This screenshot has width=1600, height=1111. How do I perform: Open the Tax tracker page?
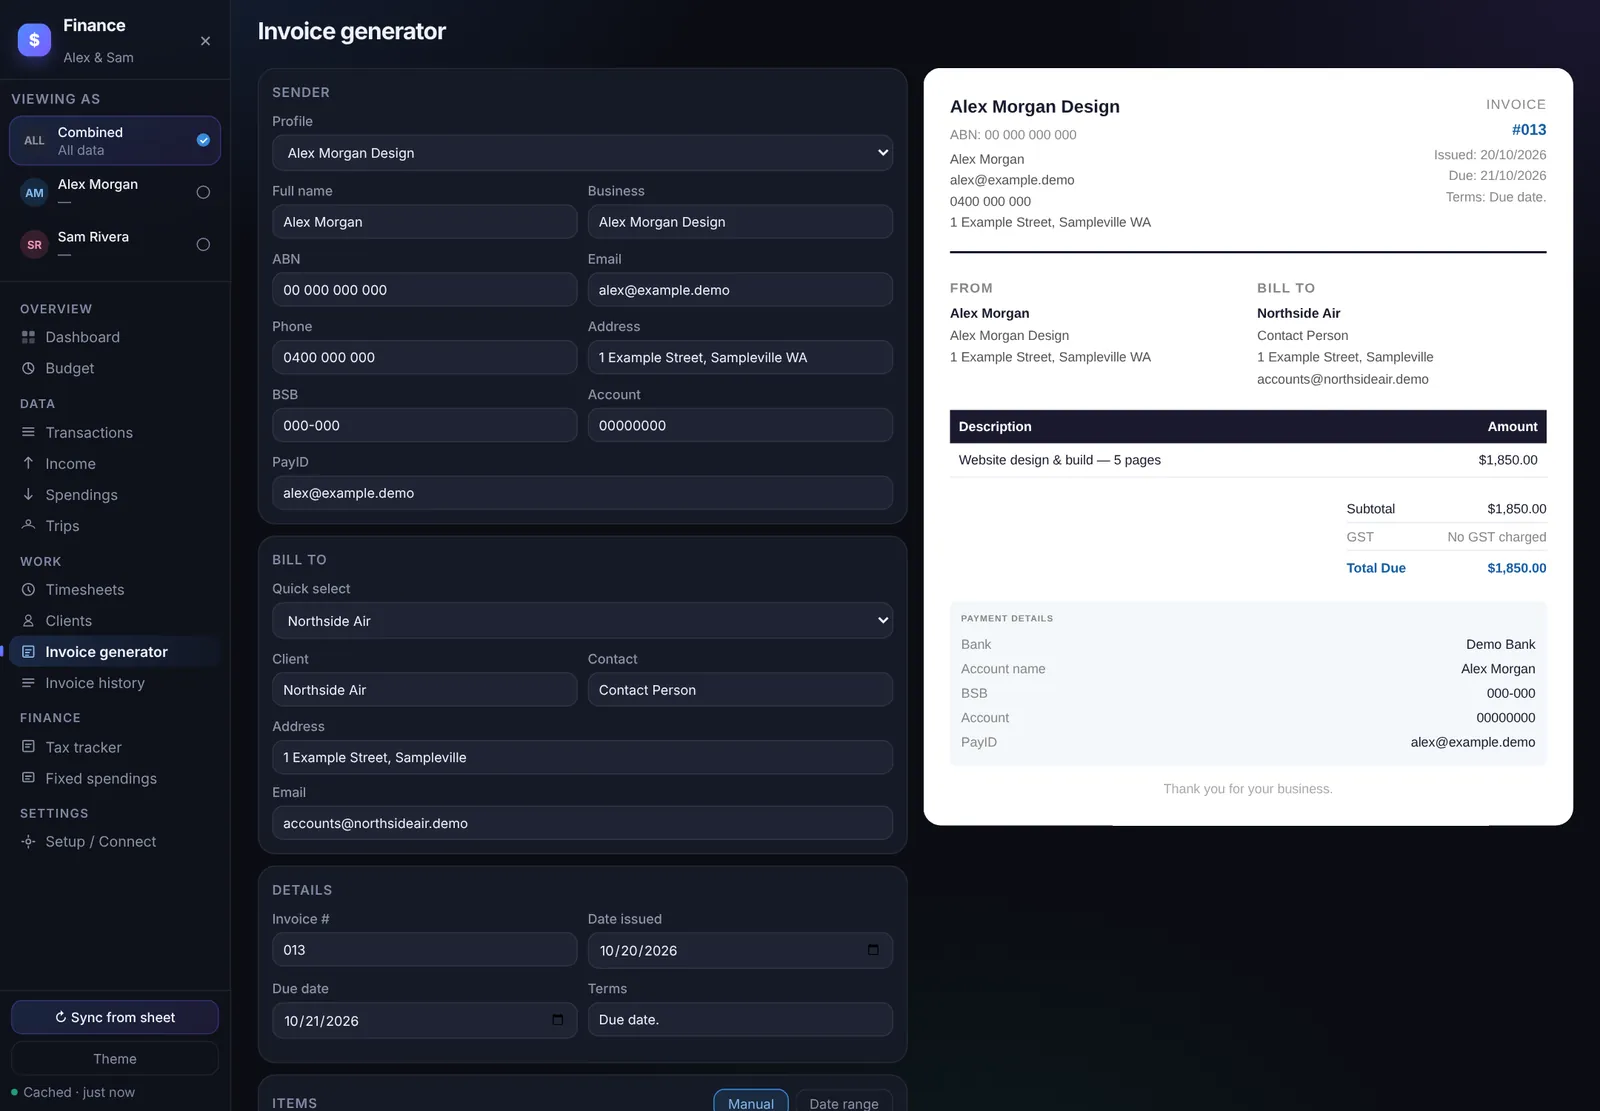[x=115, y=746]
